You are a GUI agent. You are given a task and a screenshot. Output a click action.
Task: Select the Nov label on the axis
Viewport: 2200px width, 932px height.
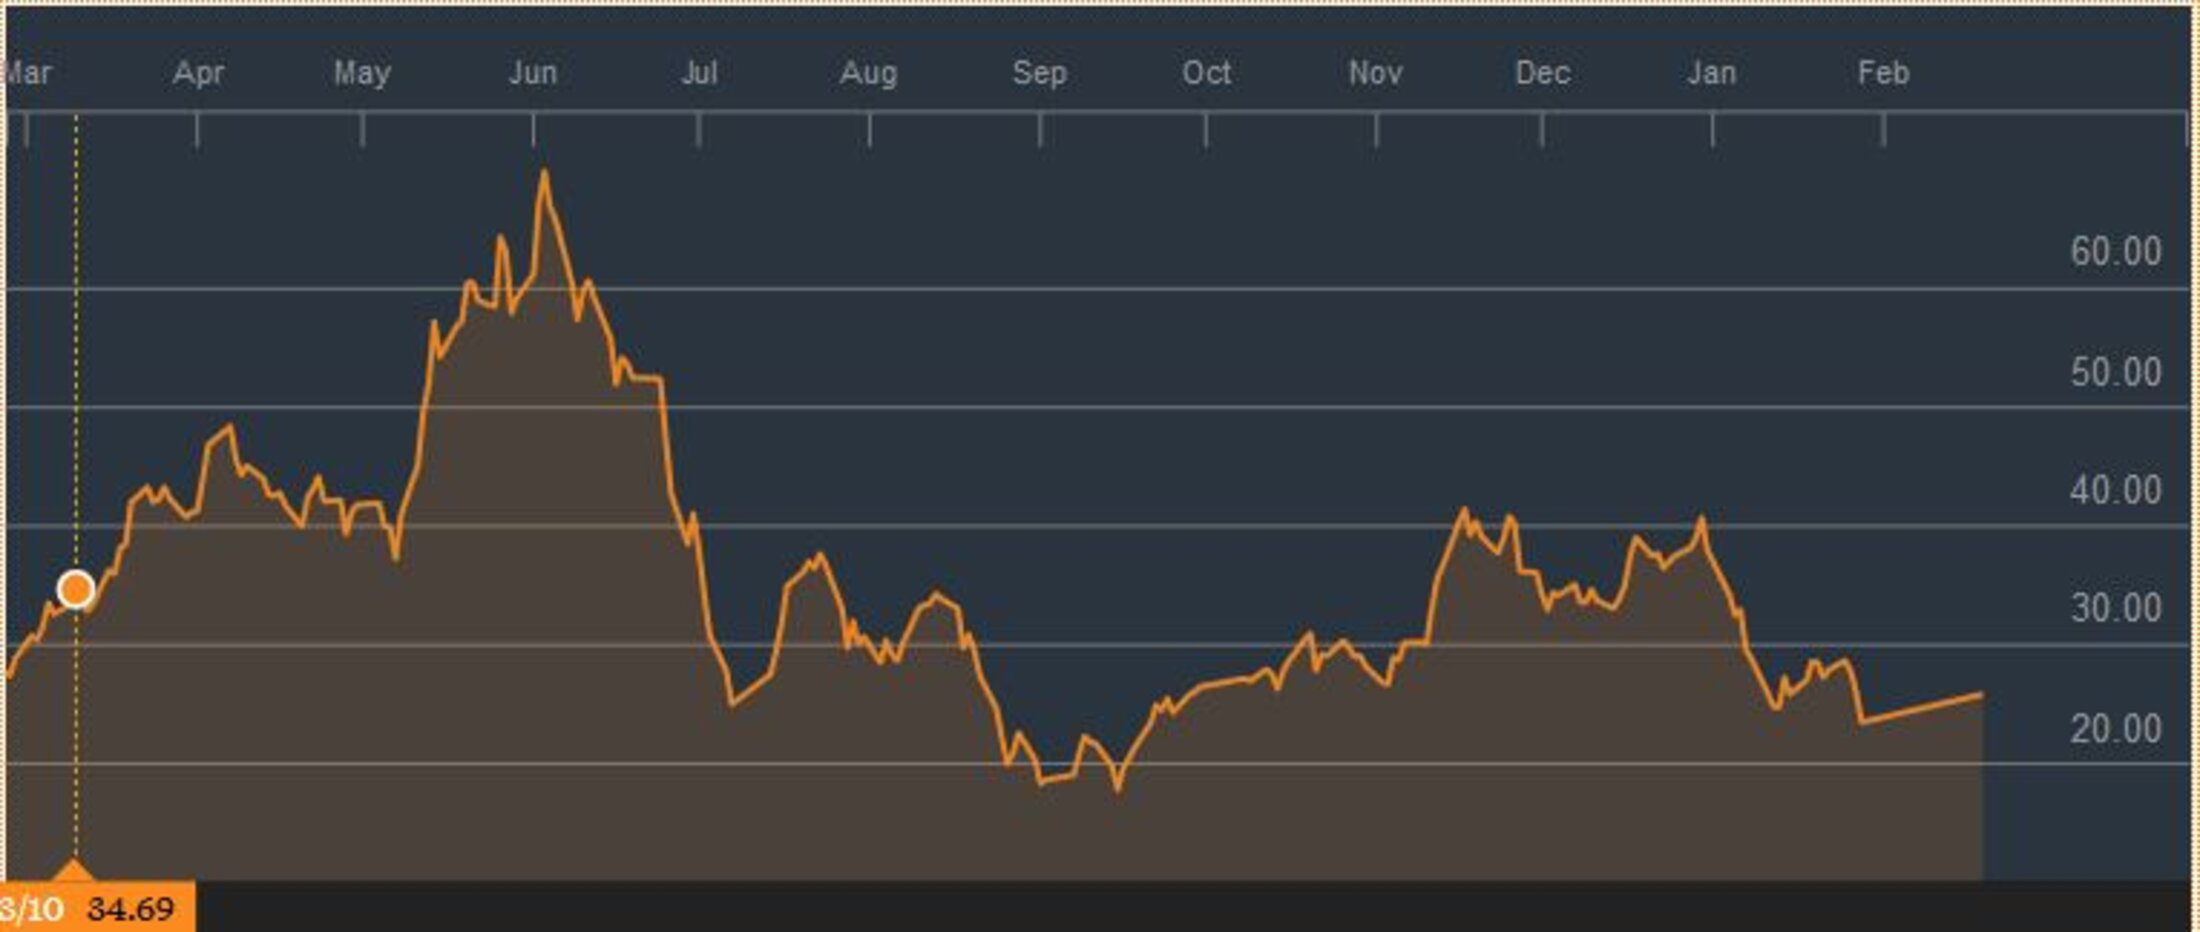pyautogui.click(x=1375, y=73)
